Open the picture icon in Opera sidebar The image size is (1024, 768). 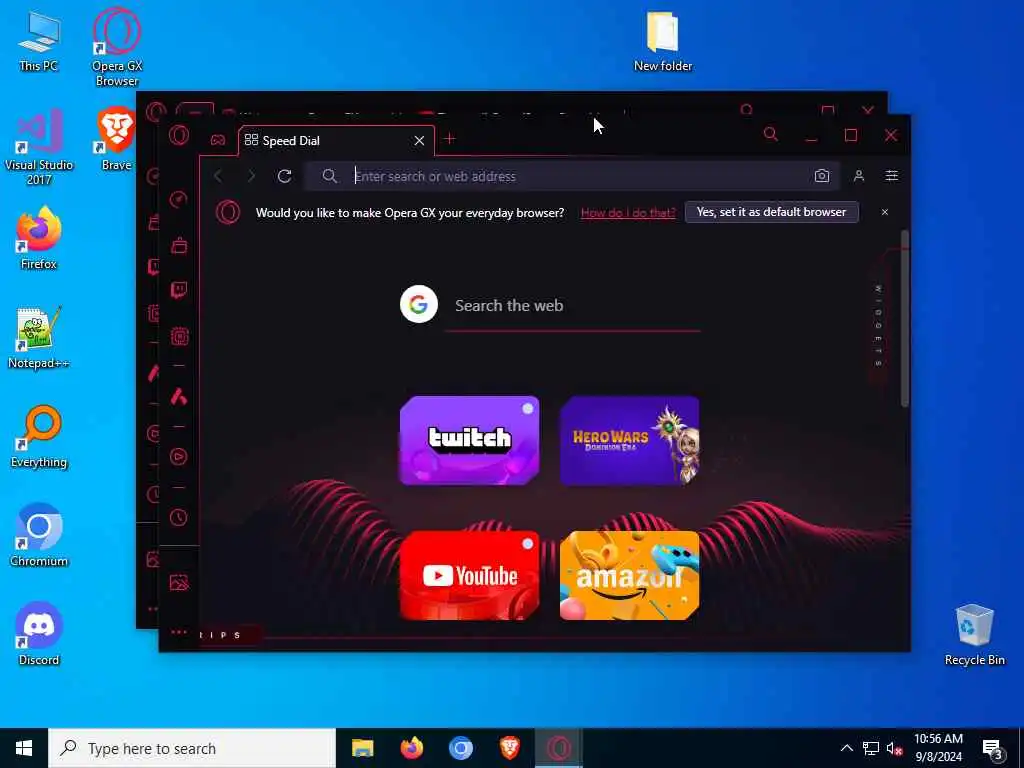coord(179,583)
